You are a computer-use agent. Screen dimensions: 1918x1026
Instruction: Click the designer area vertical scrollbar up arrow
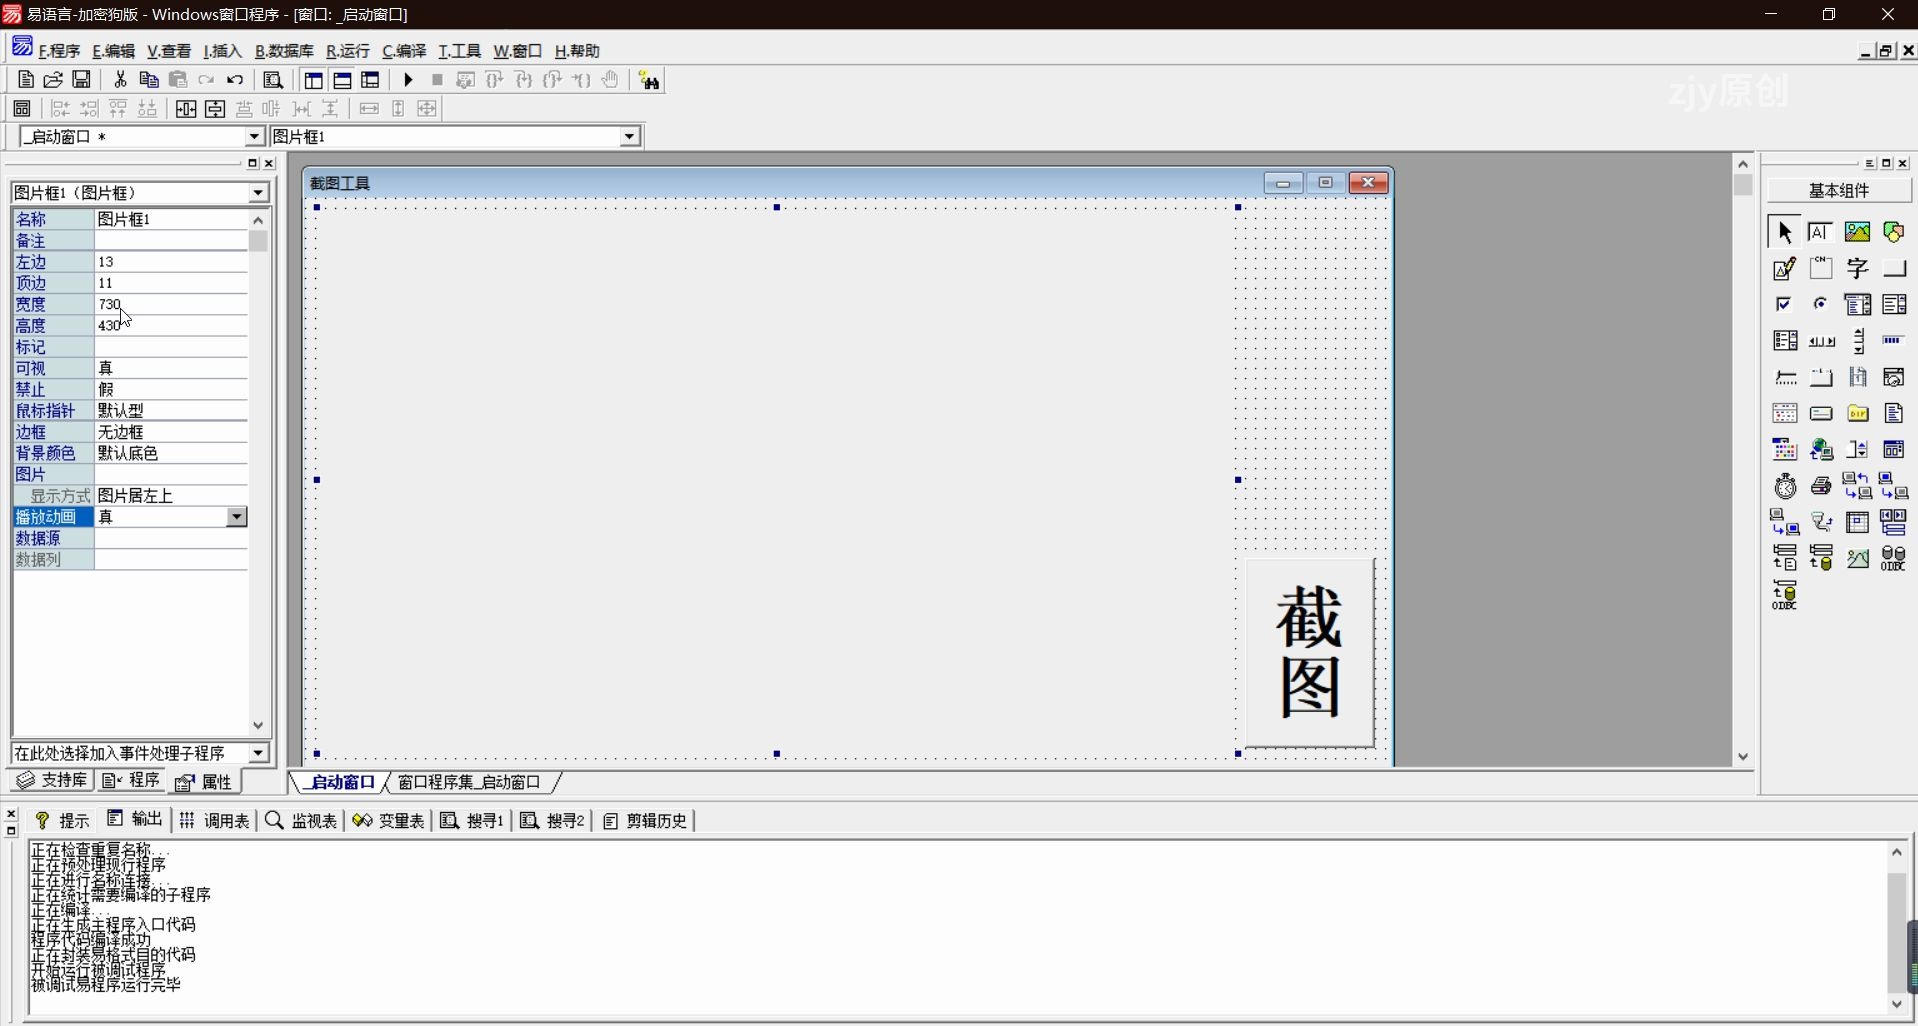pos(1743,164)
